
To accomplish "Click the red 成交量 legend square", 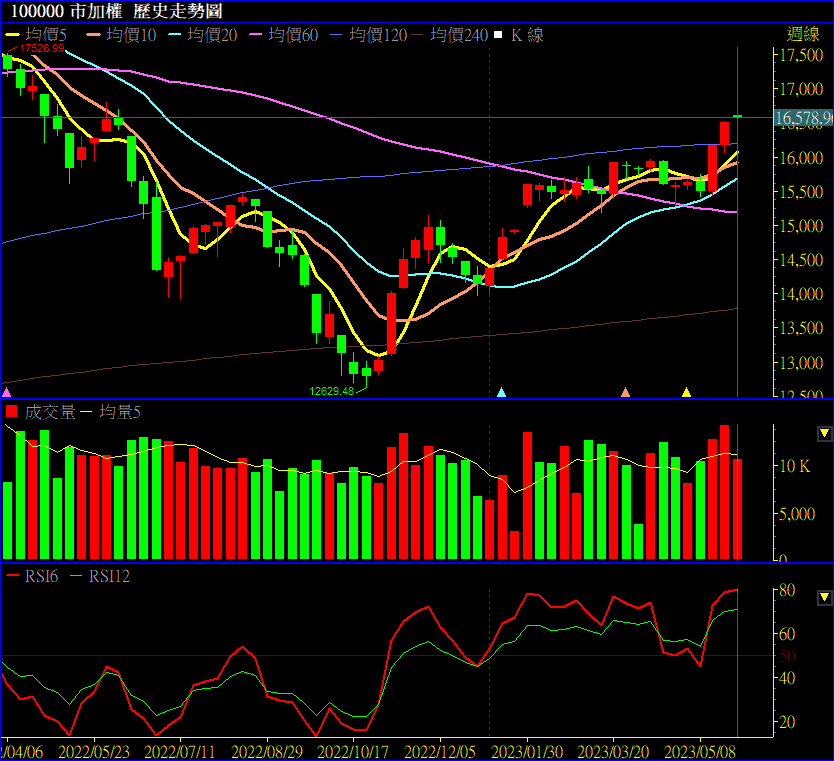I will point(12,411).
